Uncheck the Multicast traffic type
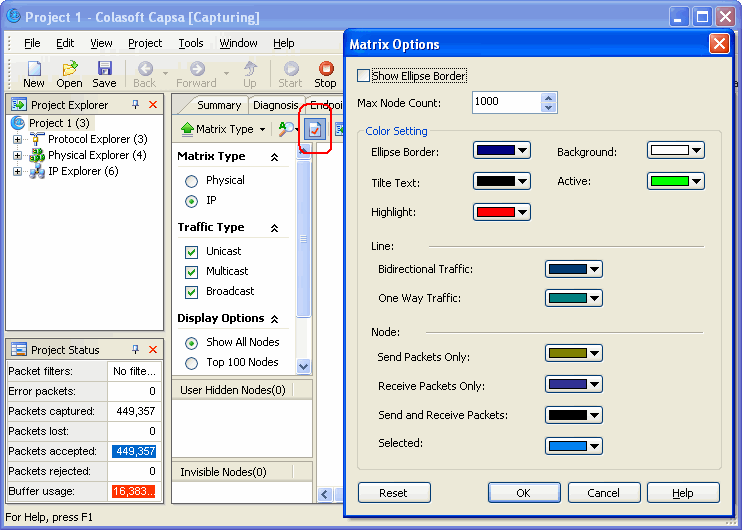 pos(191,272)
